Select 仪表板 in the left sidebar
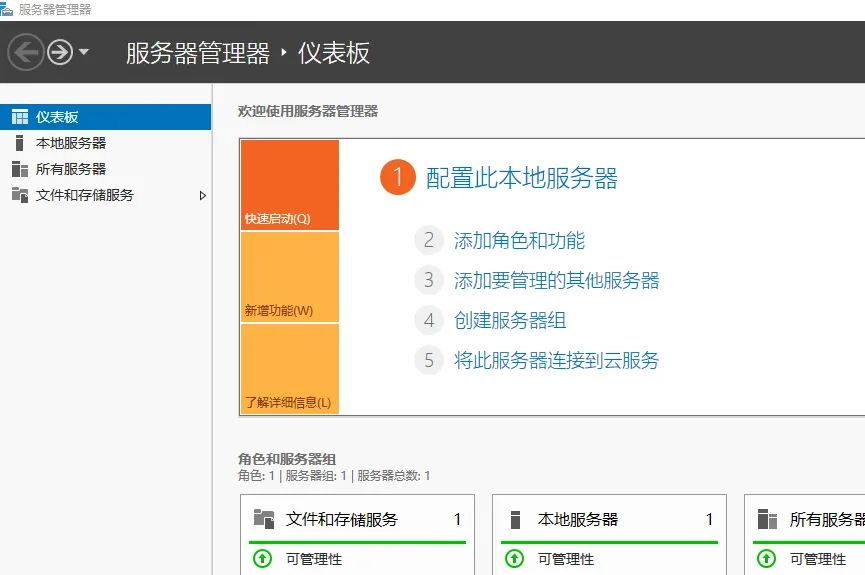This screenshot has height=575, width=865. click(57, 117)
